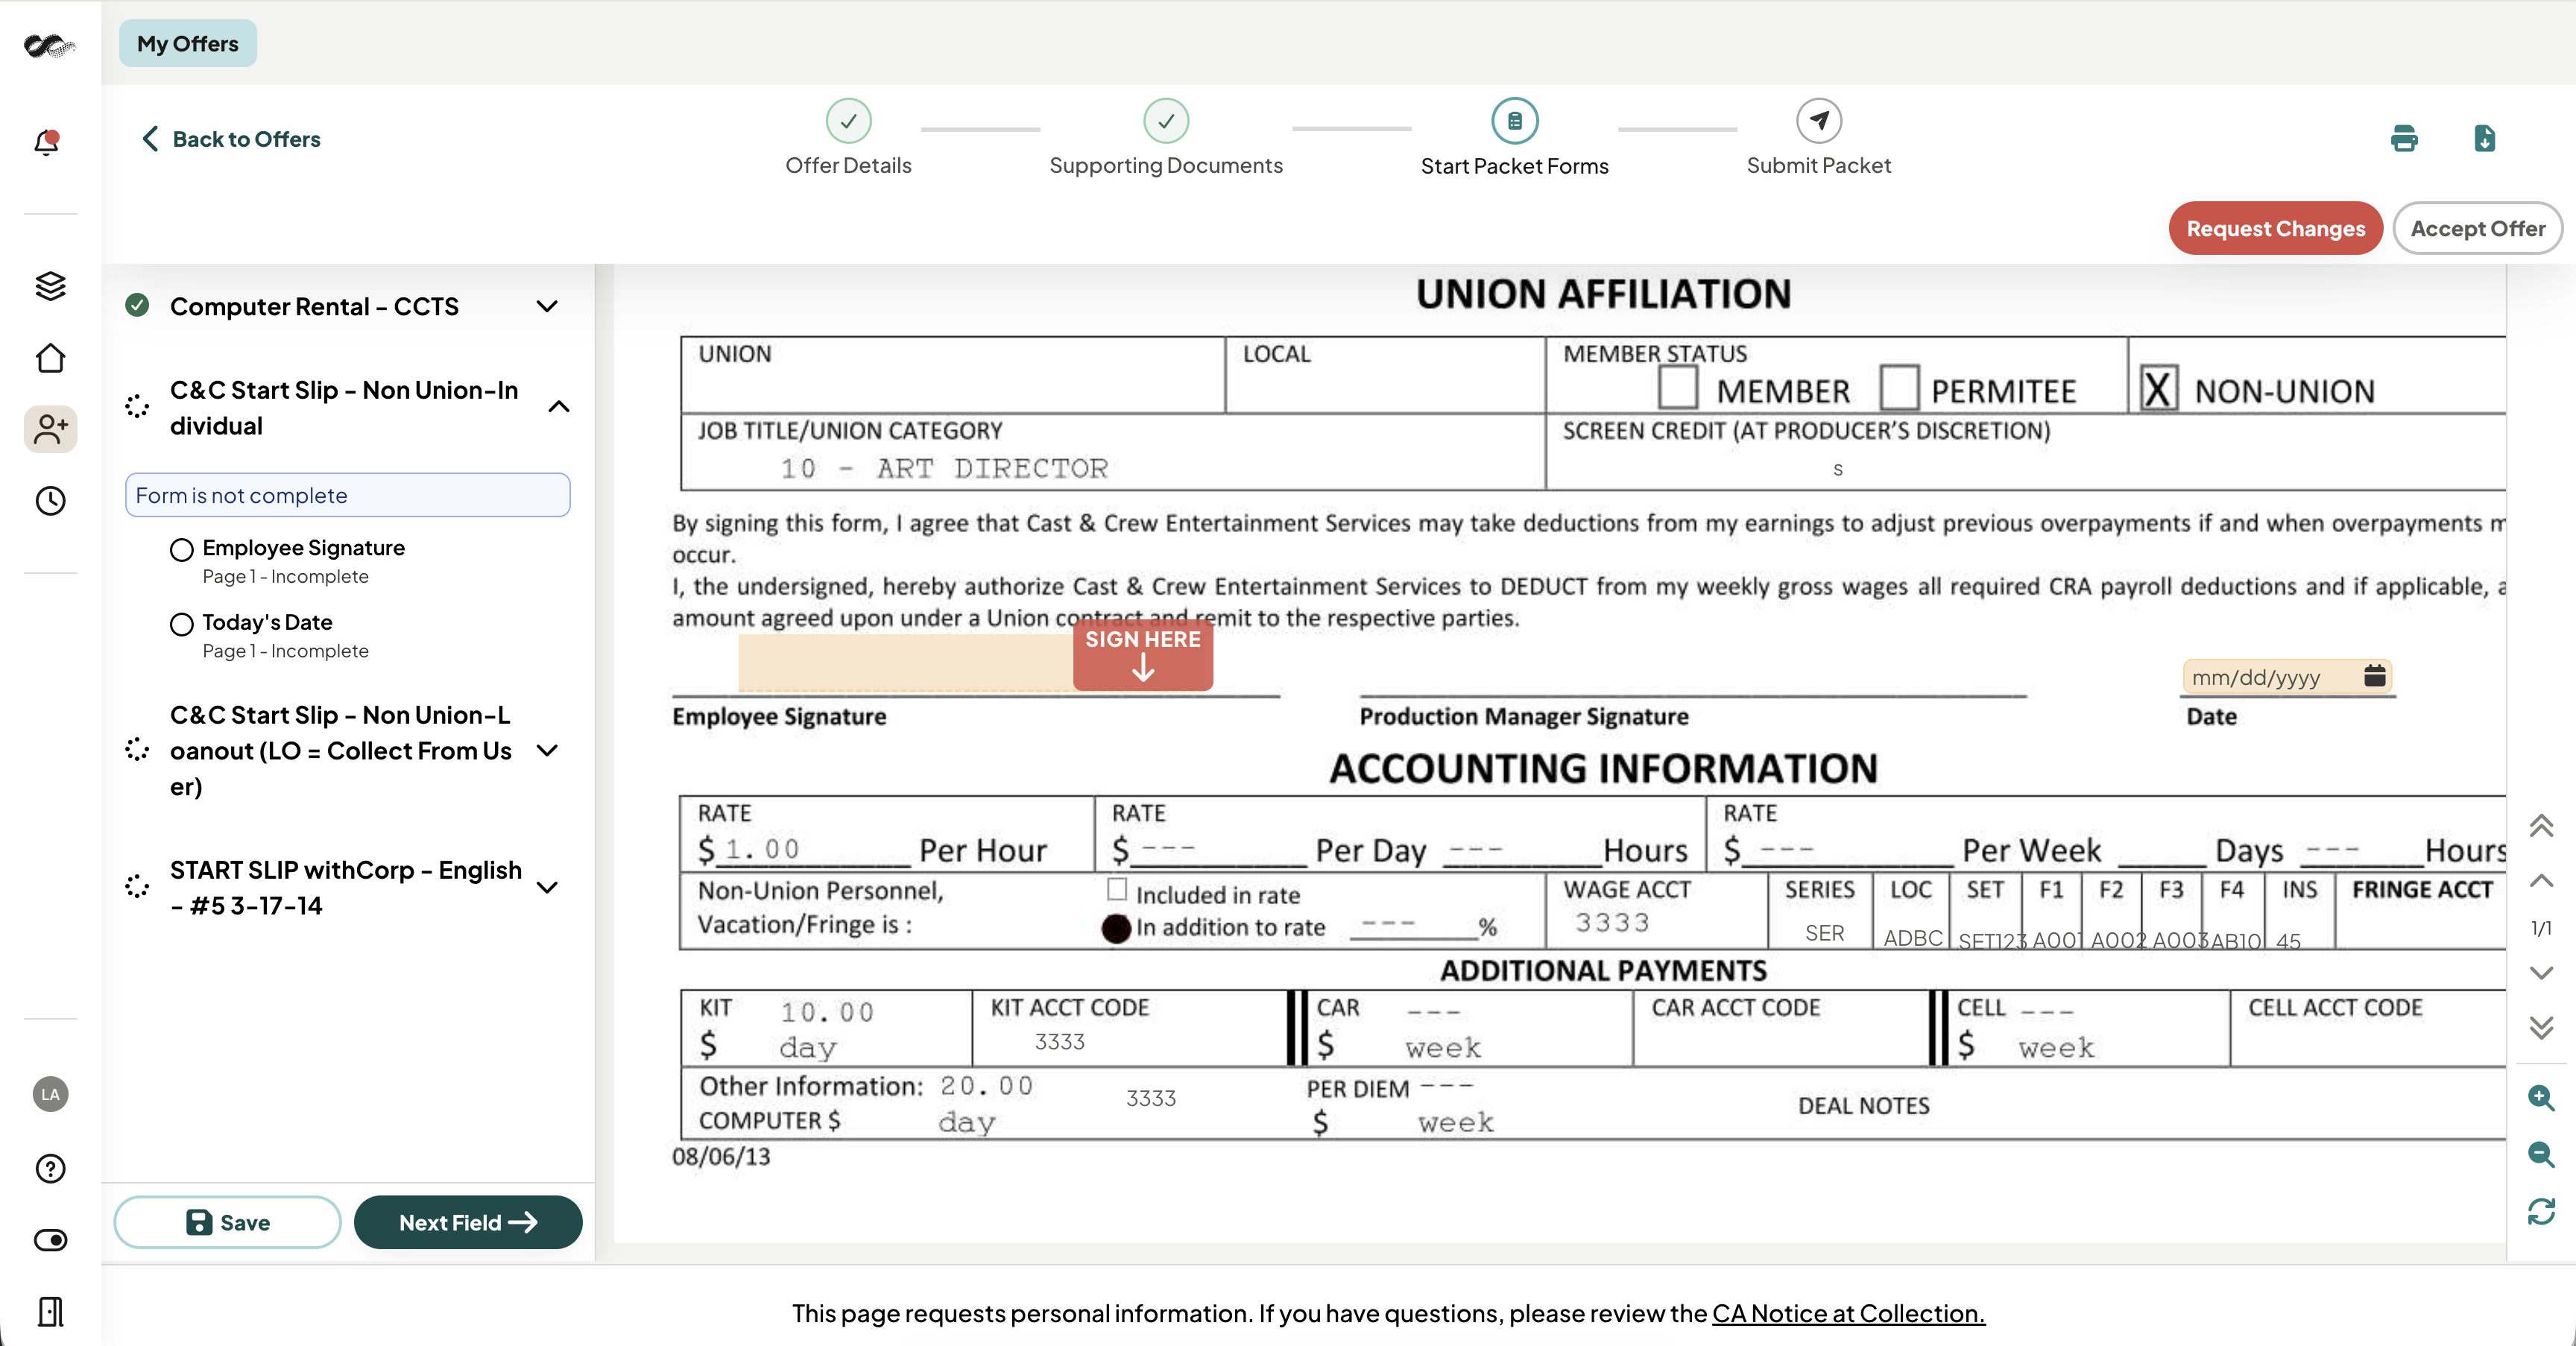
Task: Click the Submit Packet paper plane icon
Action: pyautogui.click(x=1818, y=121)
